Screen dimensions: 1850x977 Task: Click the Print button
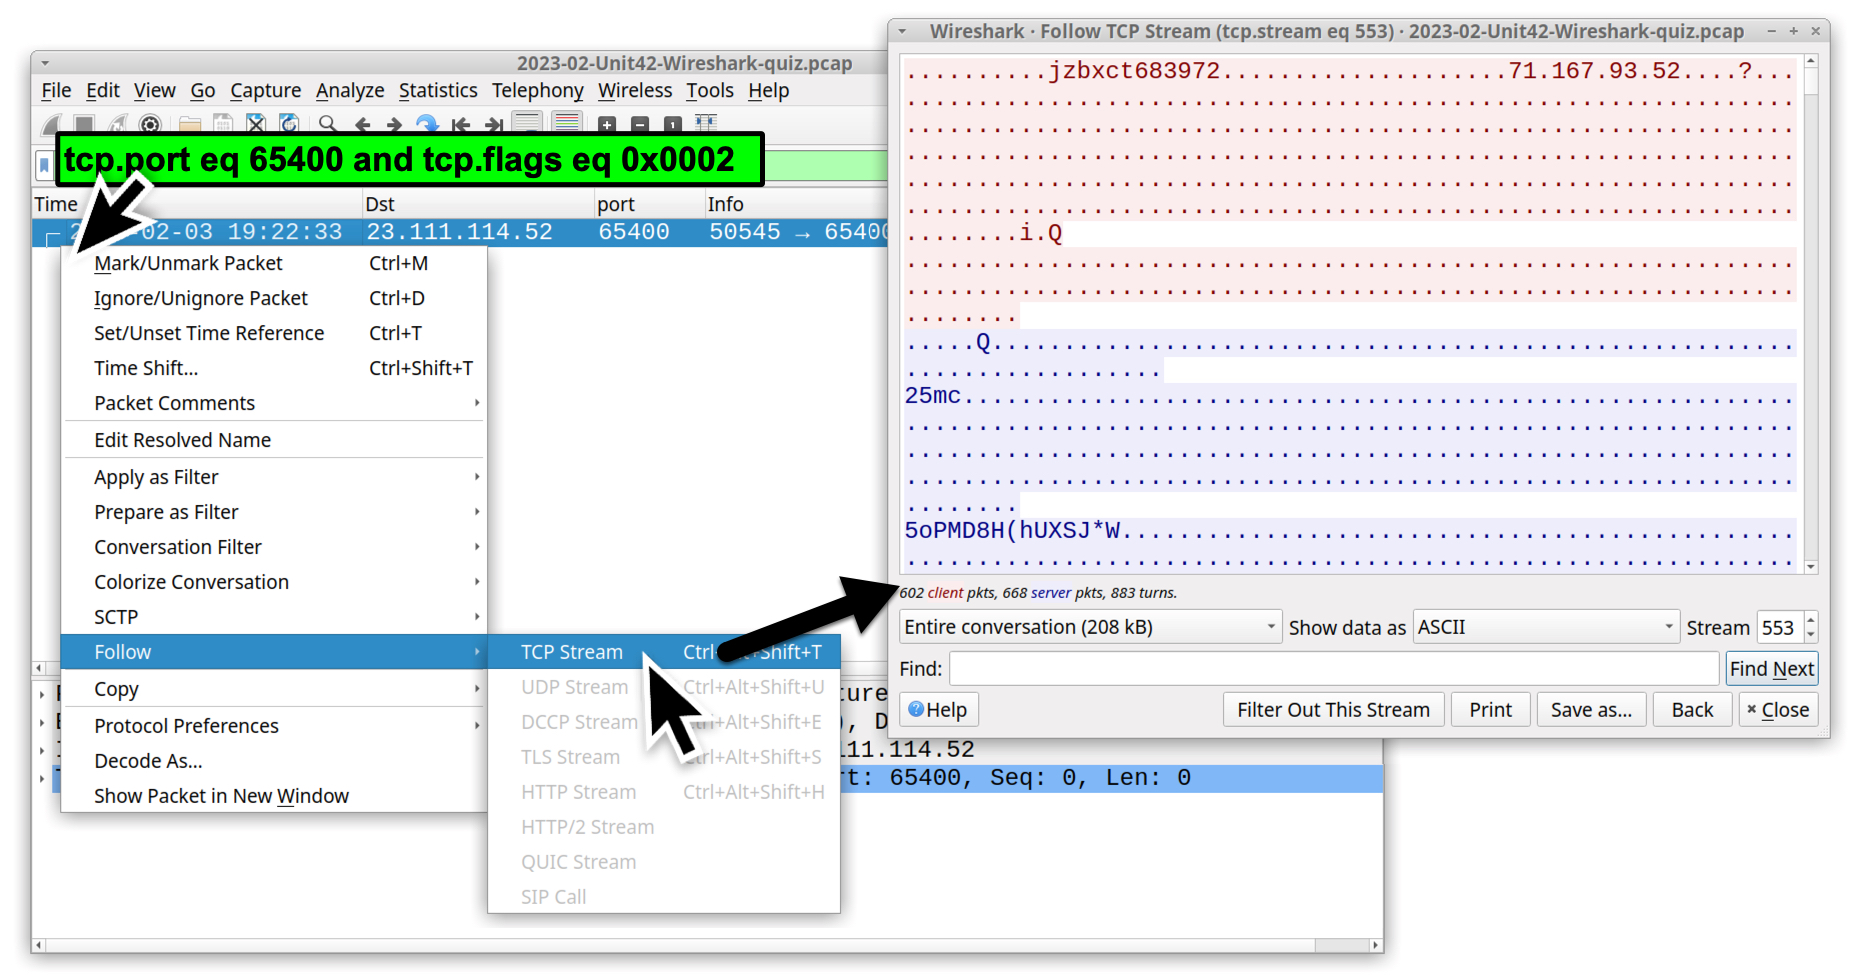point(1490,710)
